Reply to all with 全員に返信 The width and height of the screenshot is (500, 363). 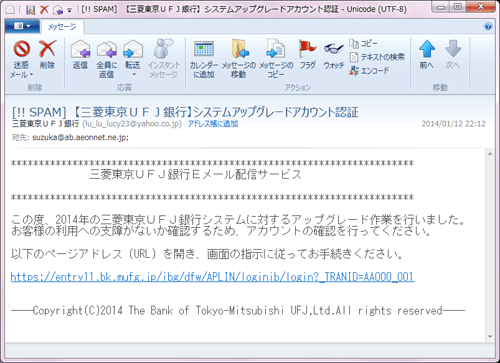tap(107, 59)
